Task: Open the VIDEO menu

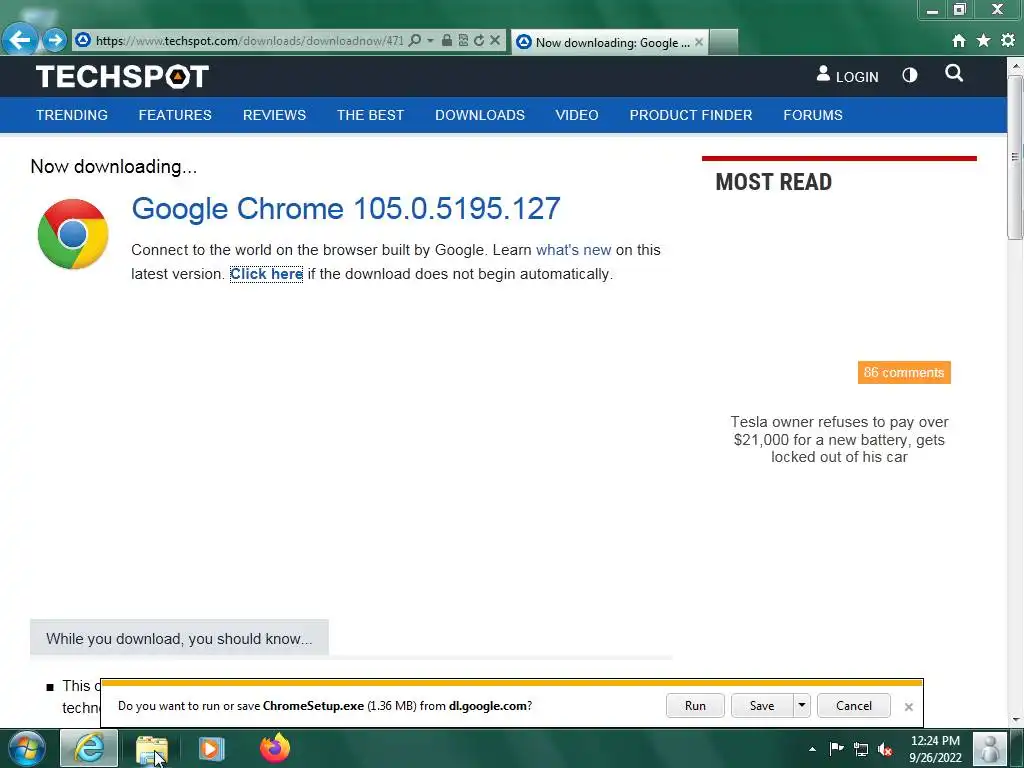Action: 577,115
